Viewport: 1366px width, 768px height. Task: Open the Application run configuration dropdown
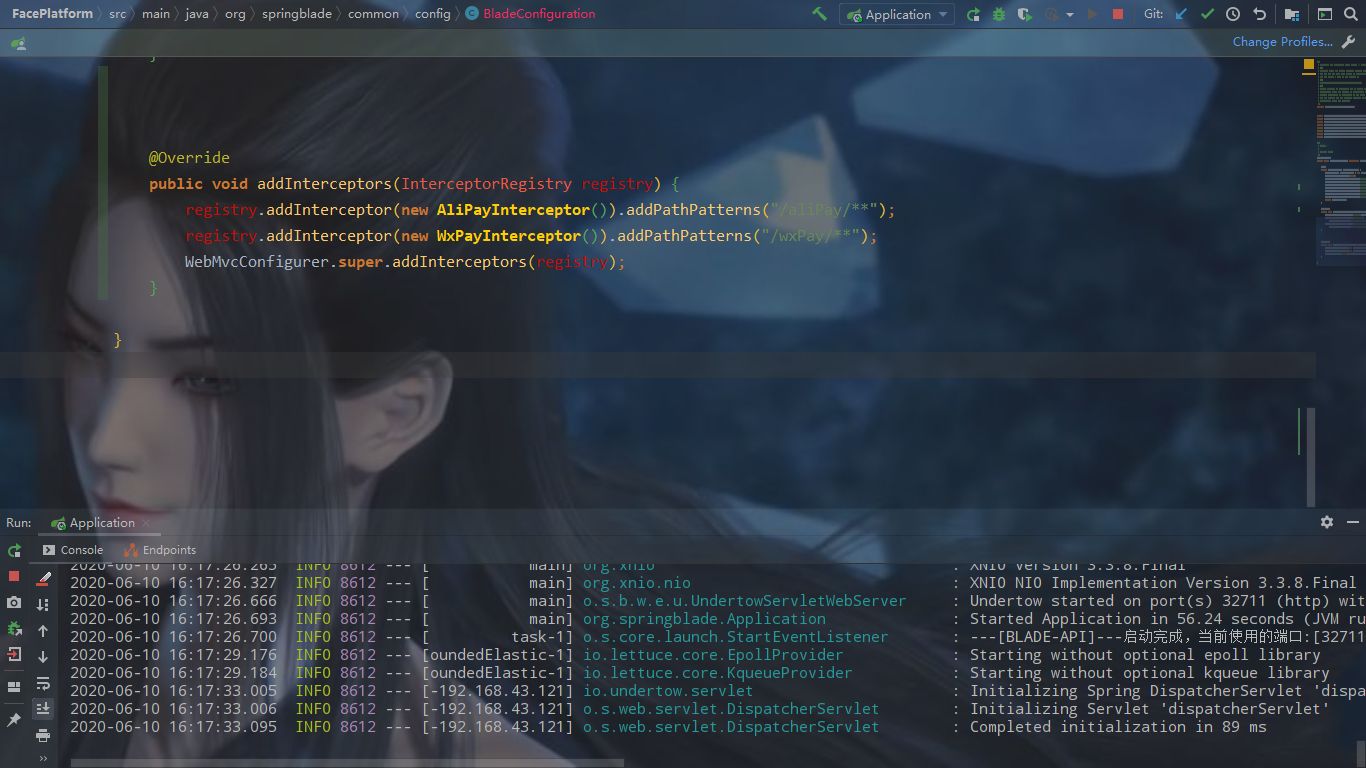tap(897, 15)
